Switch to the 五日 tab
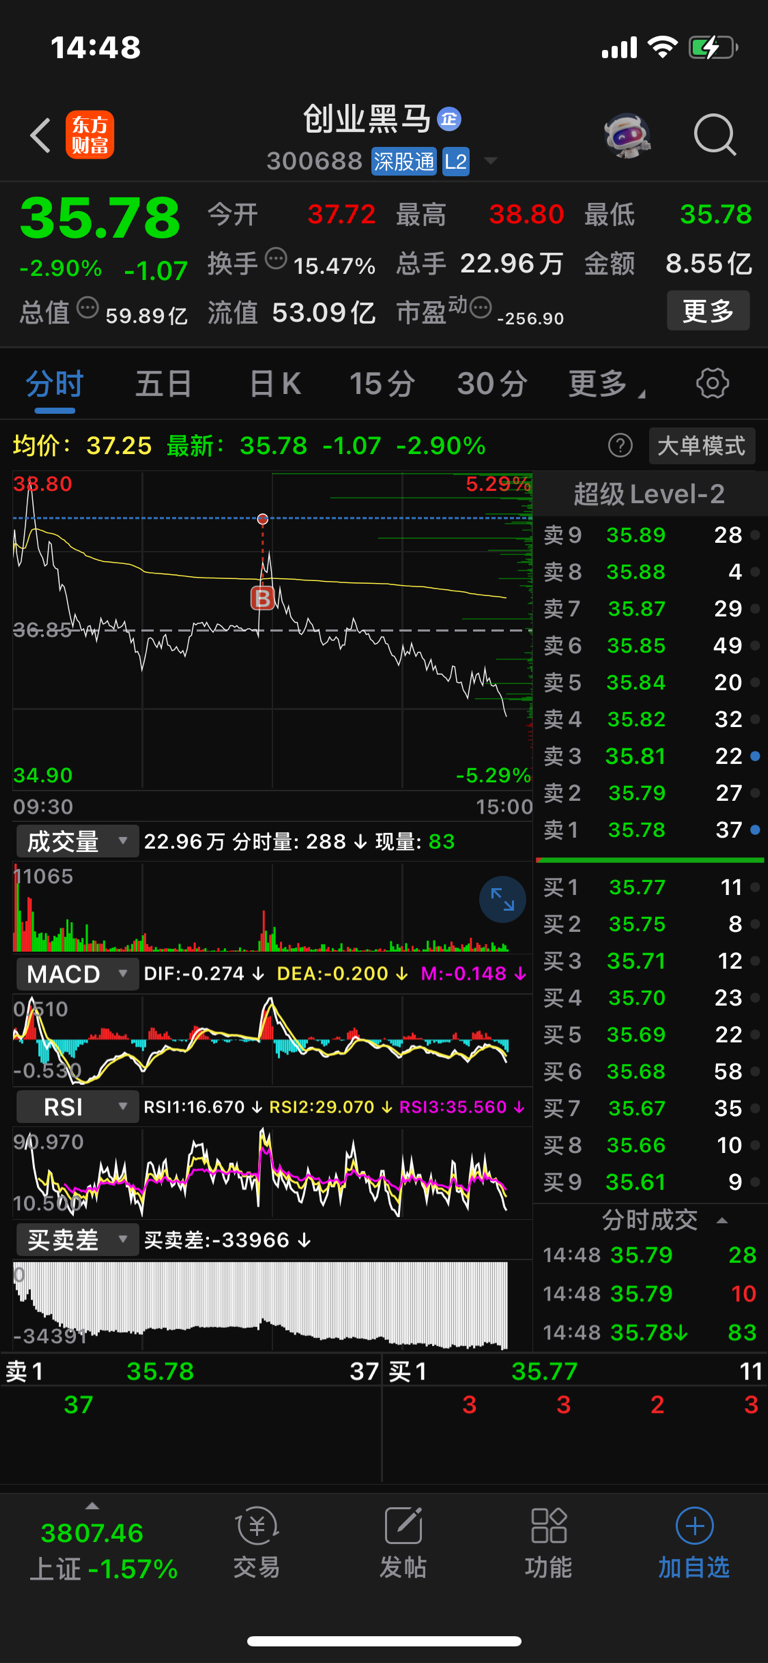768x1663 pixels. tap(164, 384)
